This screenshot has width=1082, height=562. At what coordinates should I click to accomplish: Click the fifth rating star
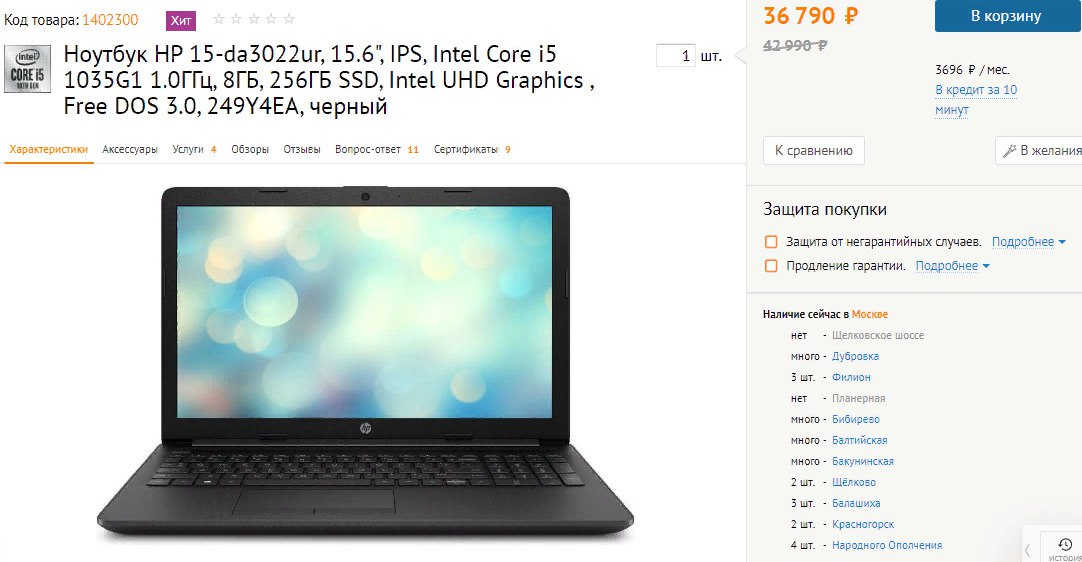[289, 19]
